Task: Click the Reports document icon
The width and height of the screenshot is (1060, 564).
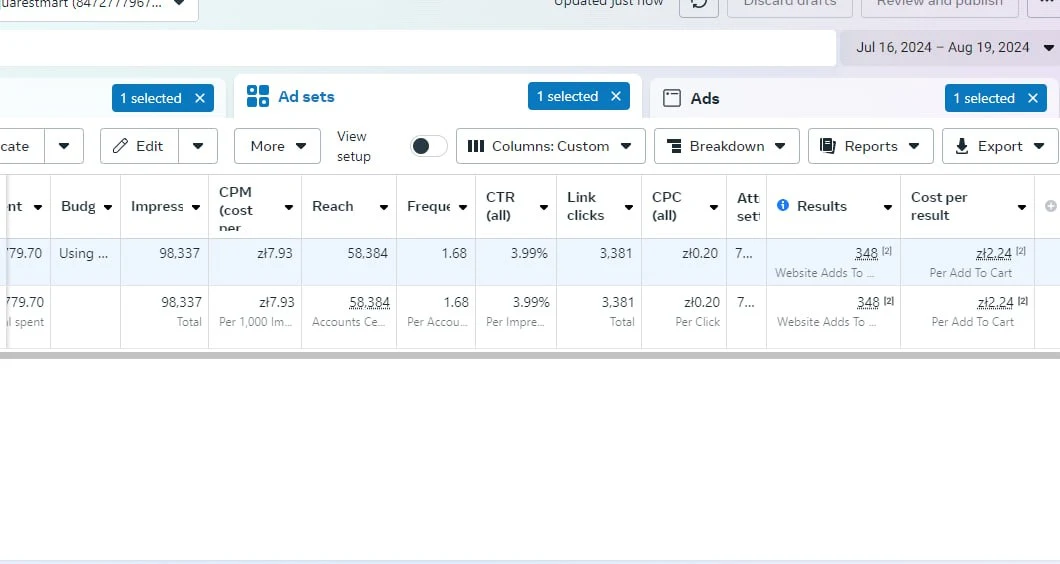Action: click(x=827, y=146)
